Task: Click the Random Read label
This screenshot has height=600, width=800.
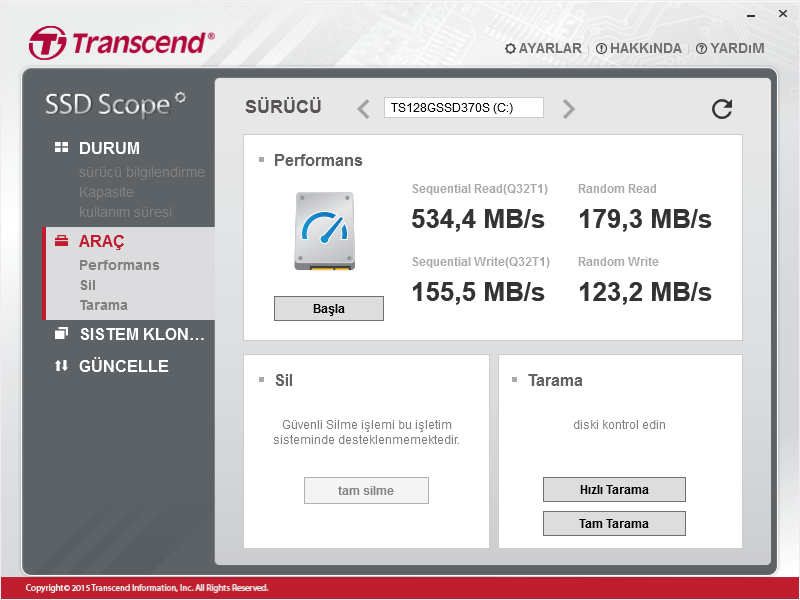Action: [x=617, y=189]
